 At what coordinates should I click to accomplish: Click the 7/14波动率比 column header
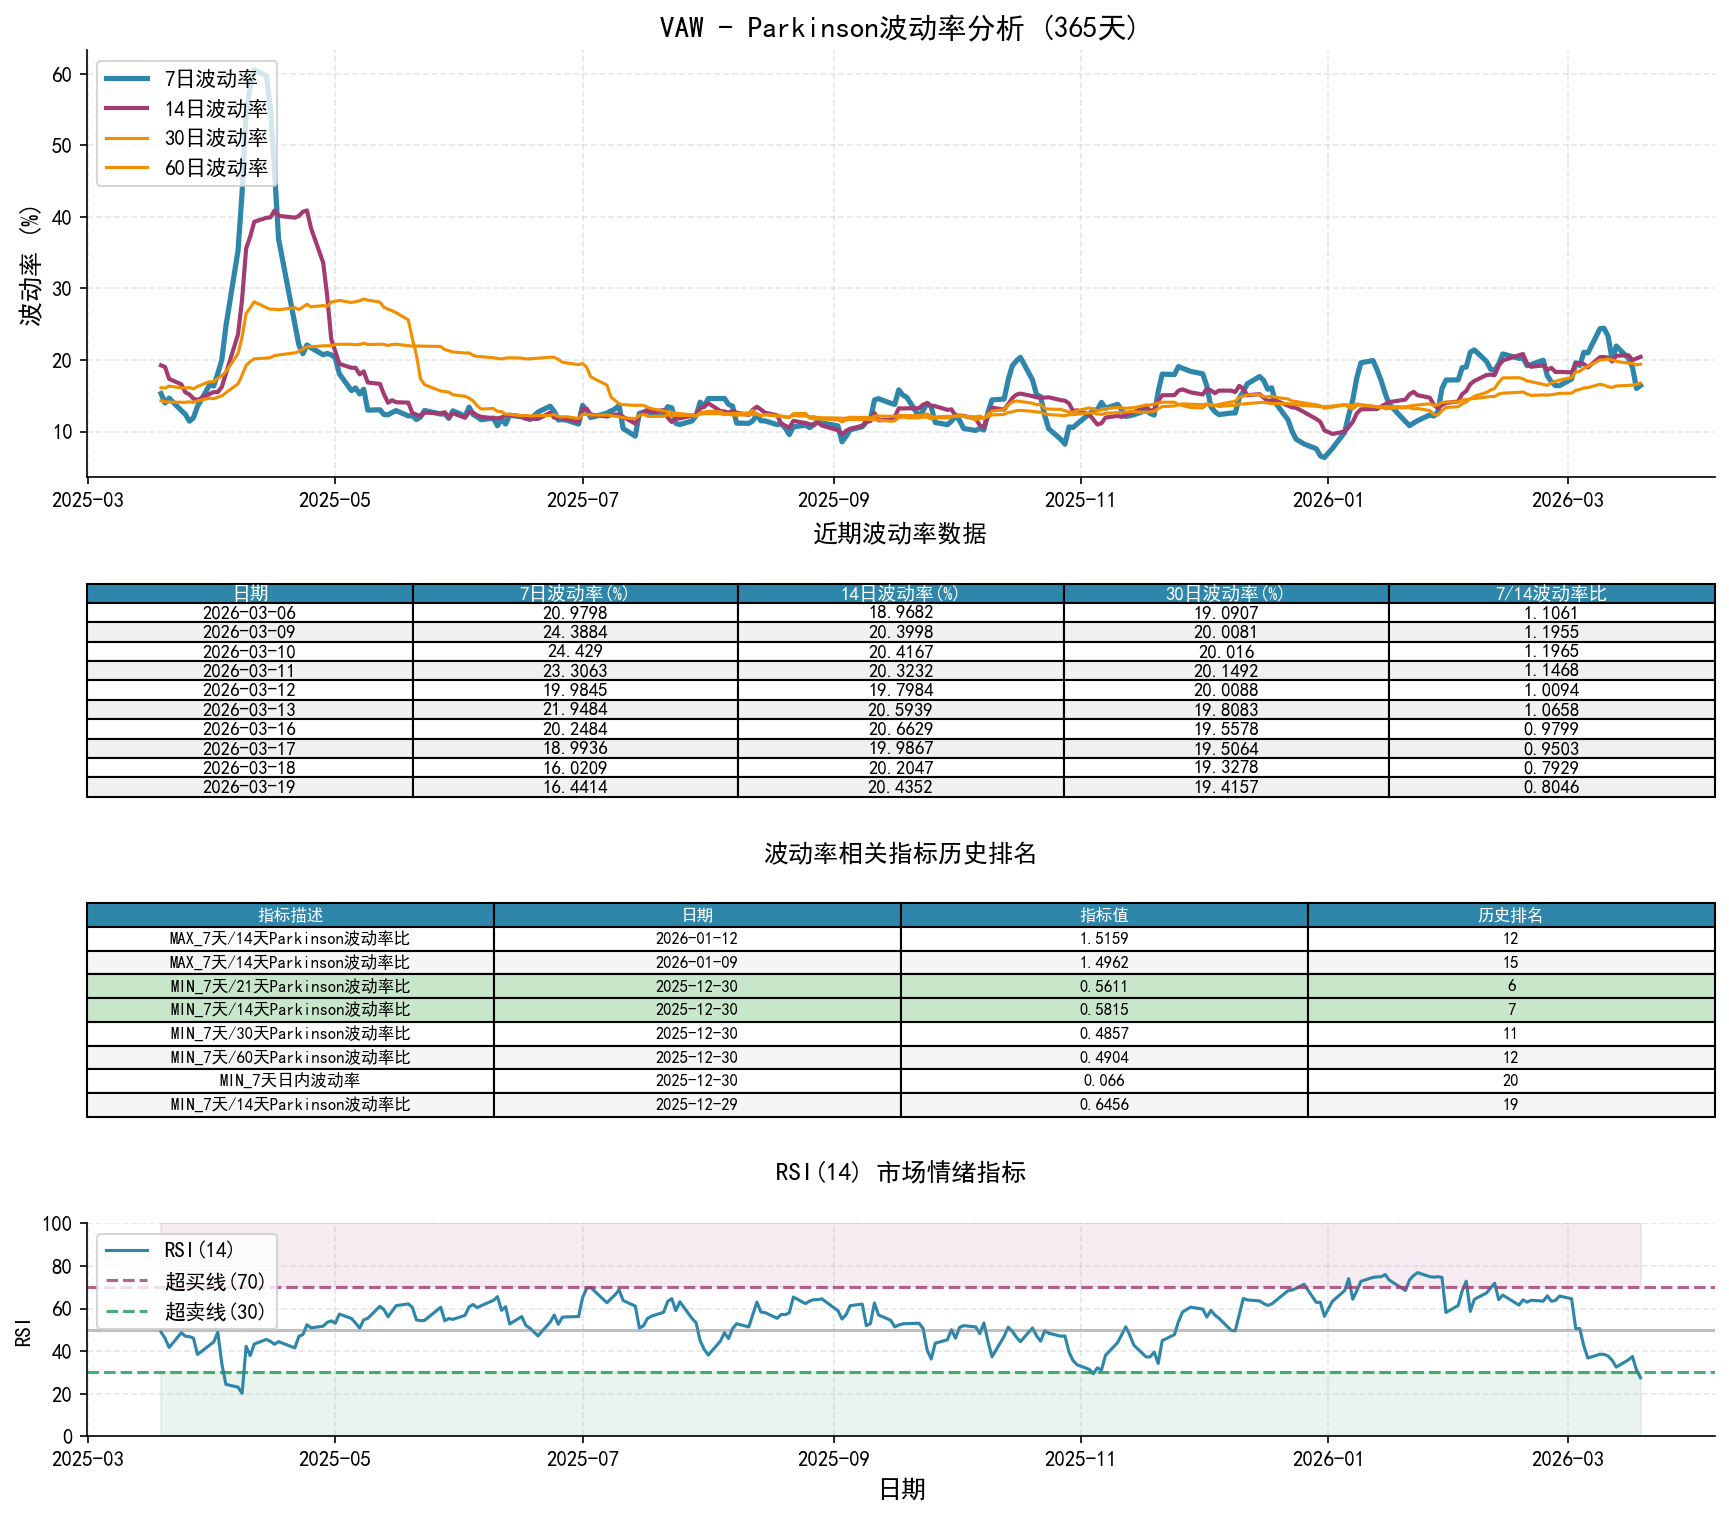pyautogui.click(x=1551, y=593)
